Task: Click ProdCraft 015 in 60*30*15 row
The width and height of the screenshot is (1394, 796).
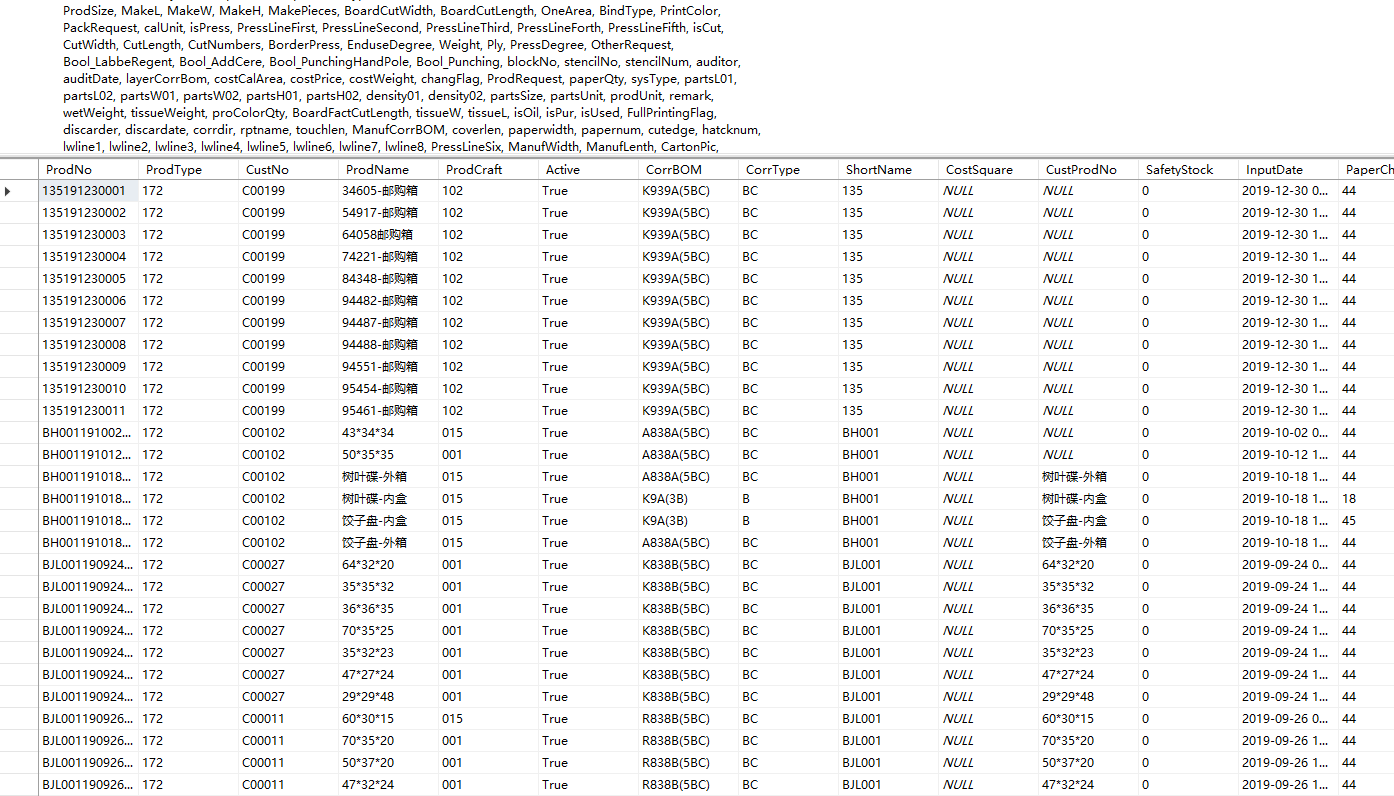Action: [488, 719]
